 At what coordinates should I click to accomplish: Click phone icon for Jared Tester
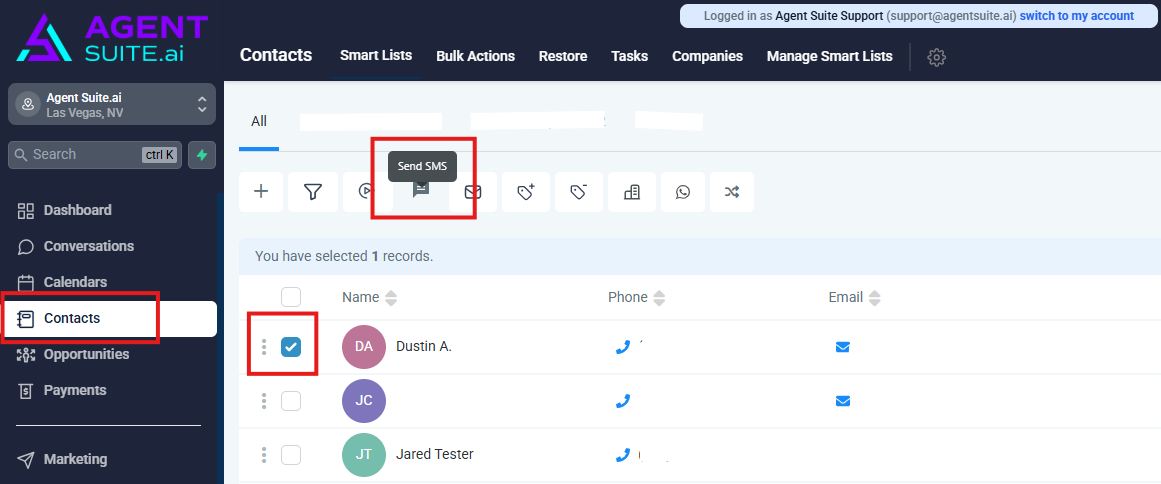click(623, 454)
